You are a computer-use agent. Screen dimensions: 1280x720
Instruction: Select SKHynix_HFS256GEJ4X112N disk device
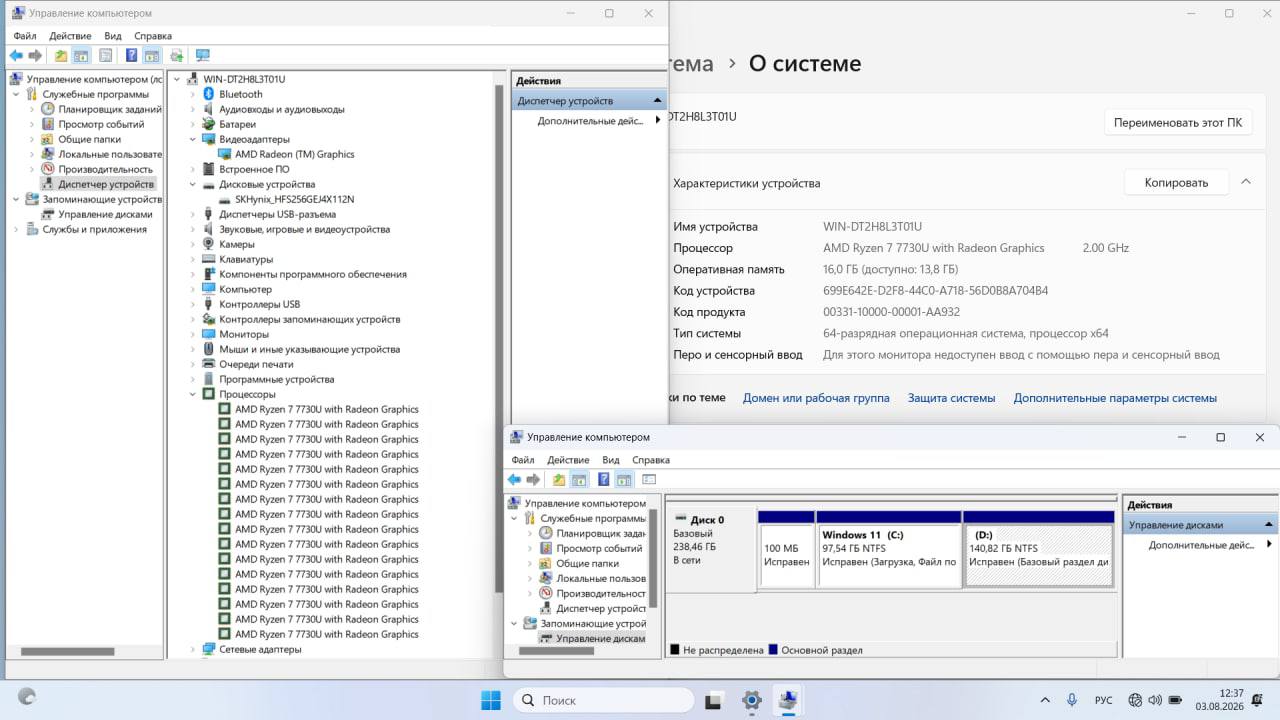294,199
